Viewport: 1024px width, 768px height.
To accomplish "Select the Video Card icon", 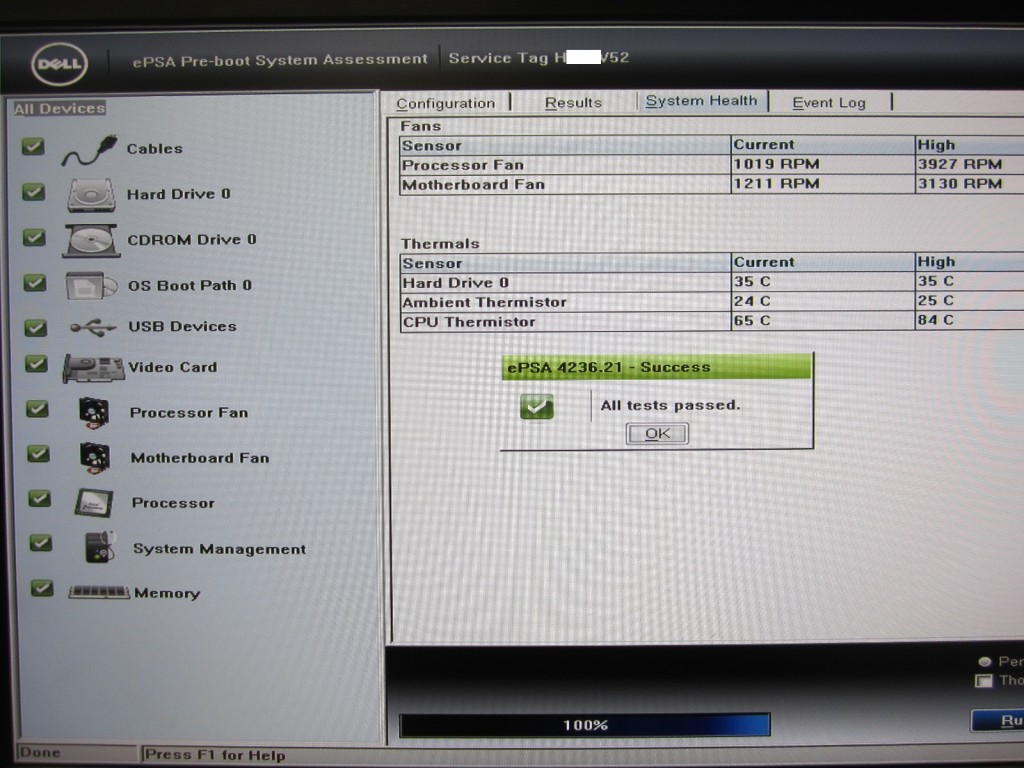I will (93, 368).
